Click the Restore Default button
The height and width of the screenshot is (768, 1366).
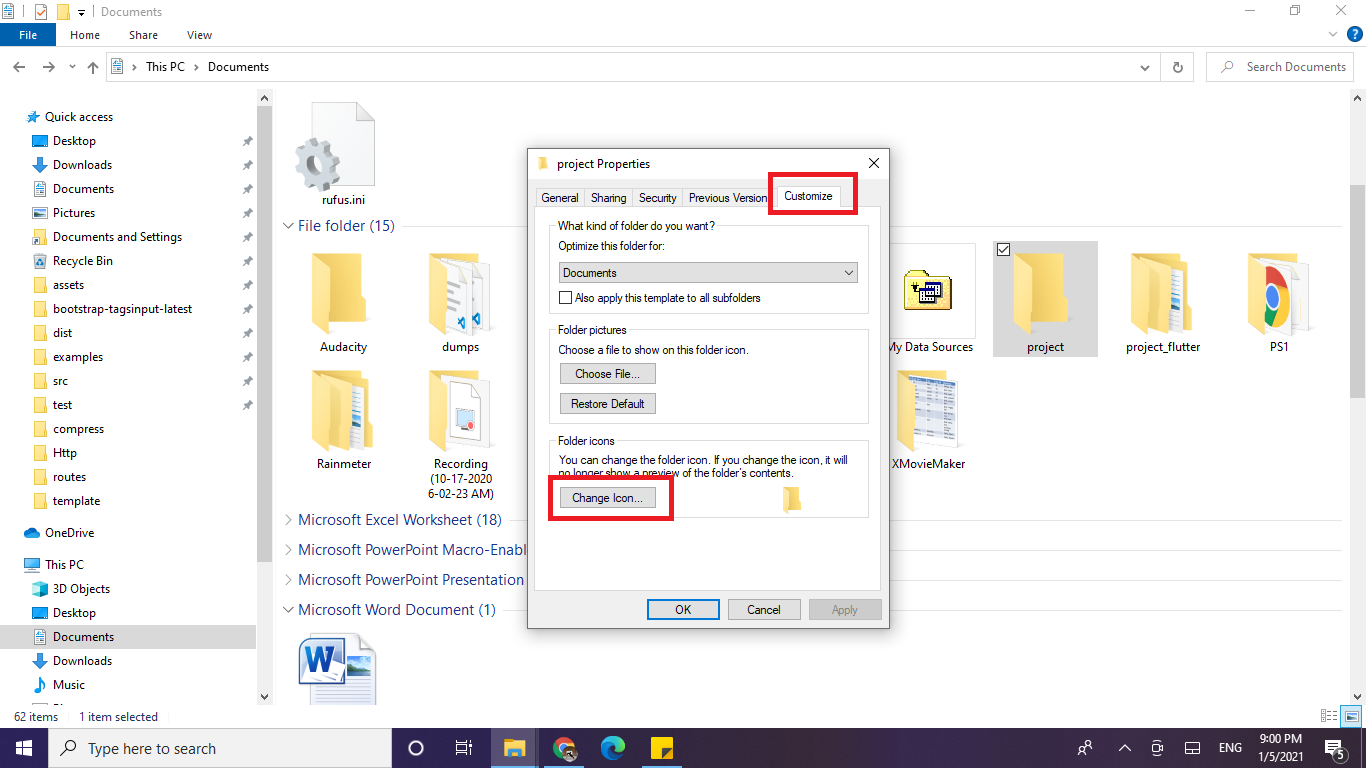coord(608,404)
